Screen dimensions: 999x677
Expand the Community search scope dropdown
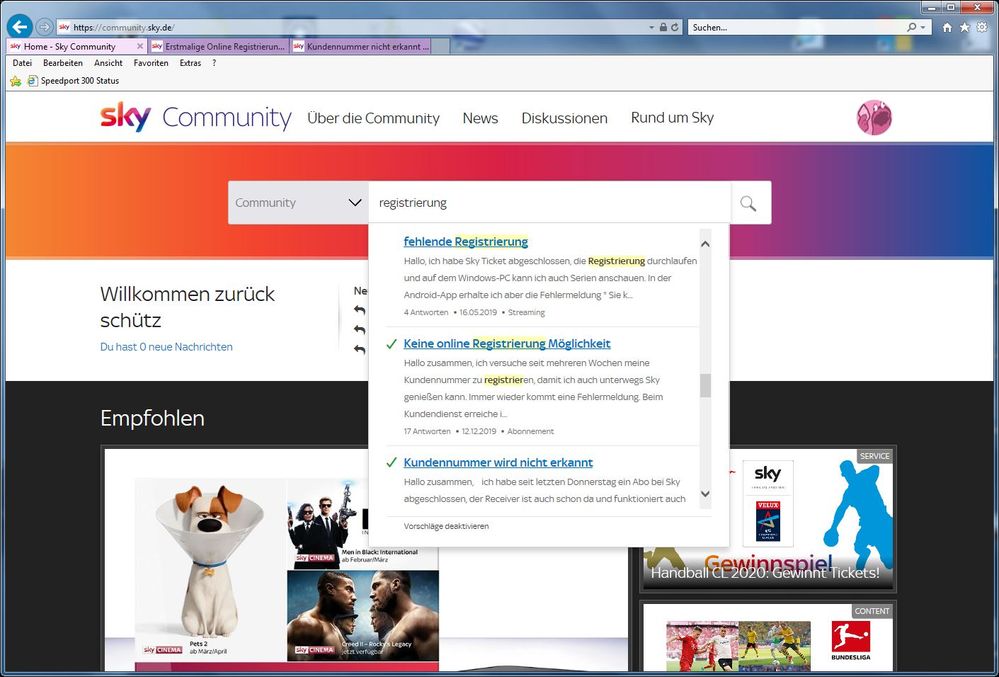click(298, 203)
